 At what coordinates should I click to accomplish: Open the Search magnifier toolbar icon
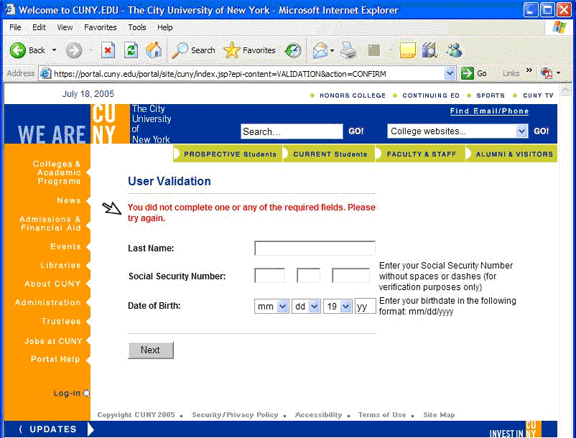180,50
